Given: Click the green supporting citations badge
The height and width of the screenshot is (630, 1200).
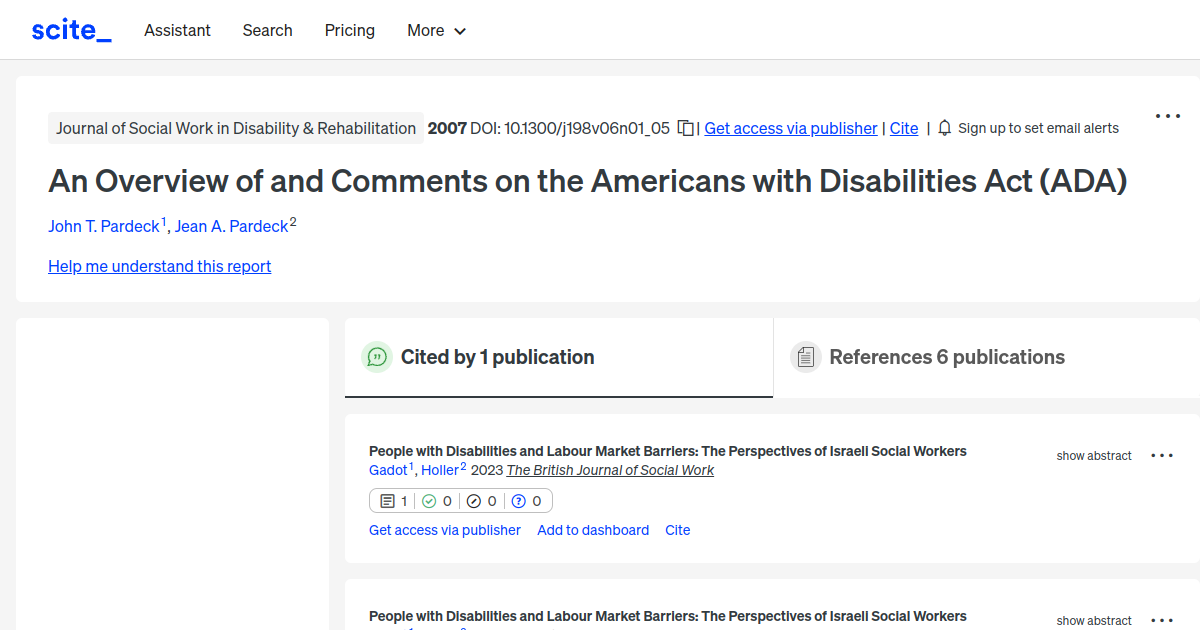Looking at the screenshot, I should [x=437, y=500].
